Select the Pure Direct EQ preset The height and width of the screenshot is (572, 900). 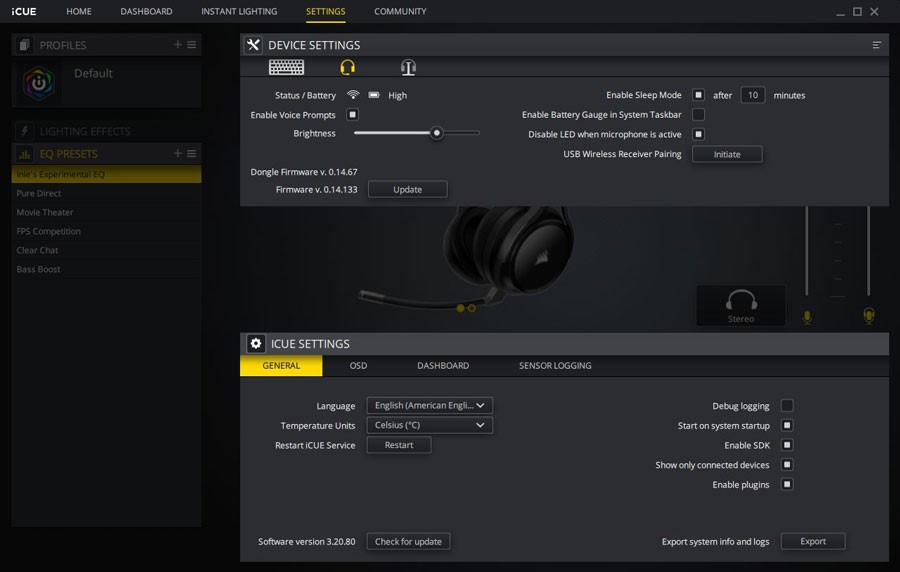tap(106, 193)
